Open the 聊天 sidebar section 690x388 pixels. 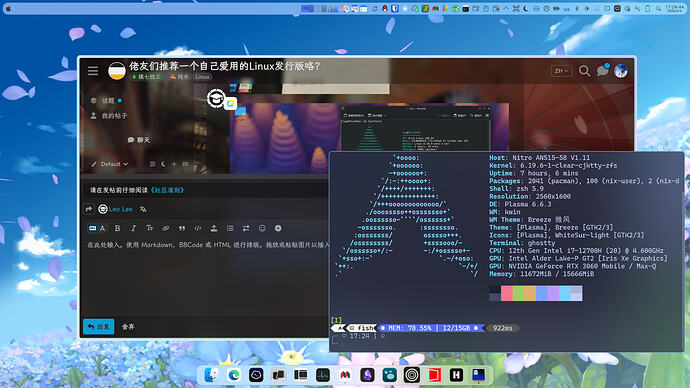tap(139, 140)
